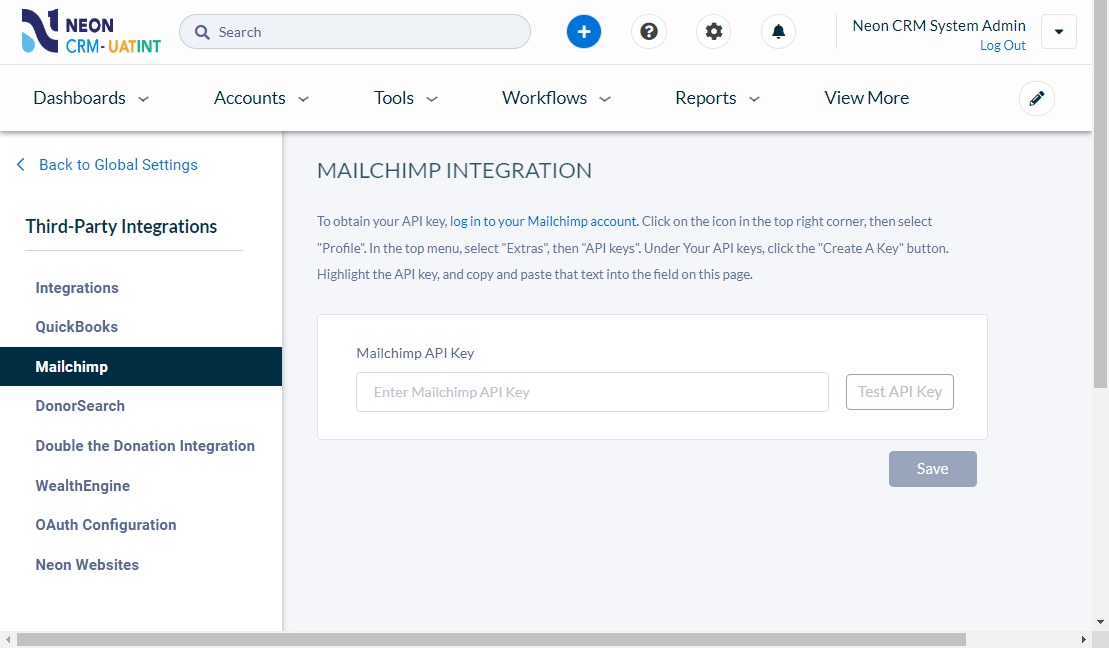The image size is (1109, 648).
Task: Expand the Accounts menu chevron
Action: pyautogui.click(x=303, y=99)
